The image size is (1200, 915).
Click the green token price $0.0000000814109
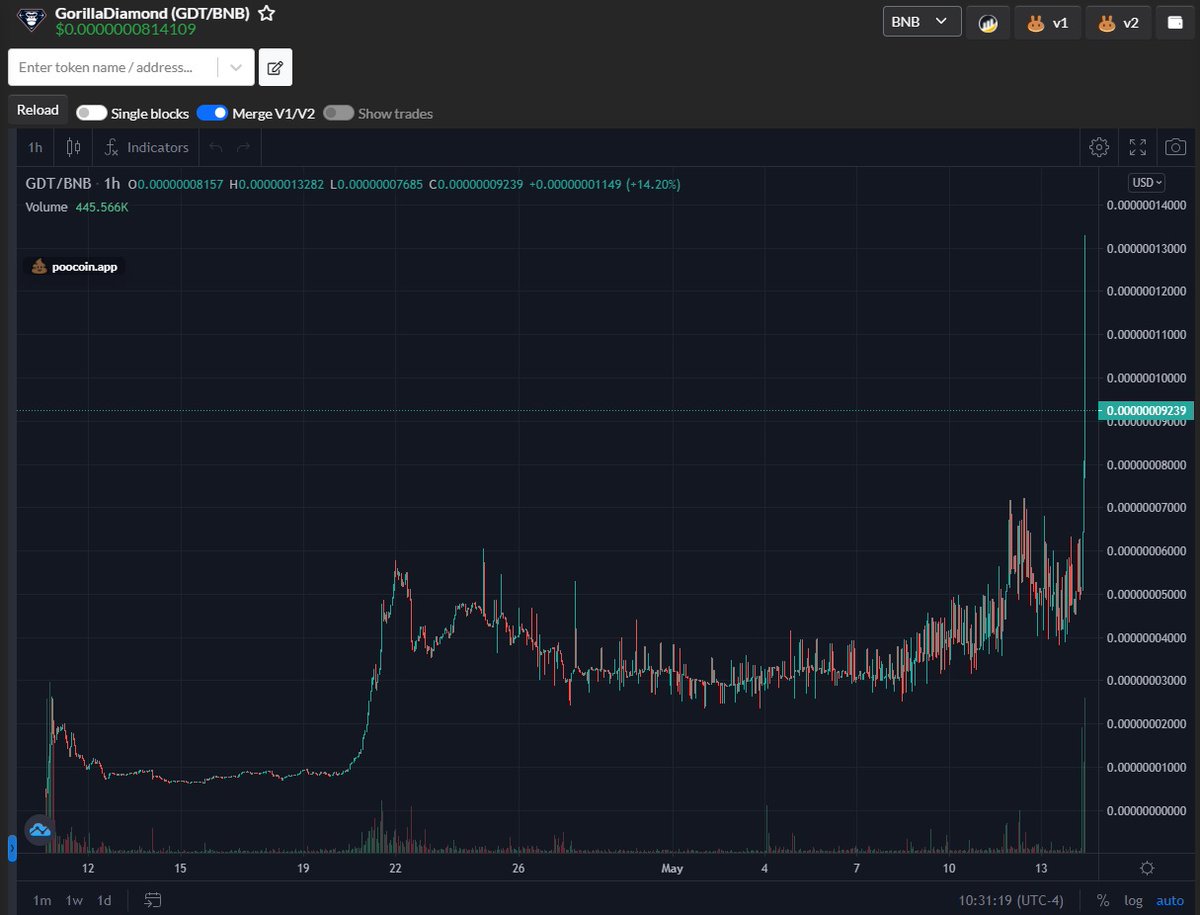pos(126,29)
